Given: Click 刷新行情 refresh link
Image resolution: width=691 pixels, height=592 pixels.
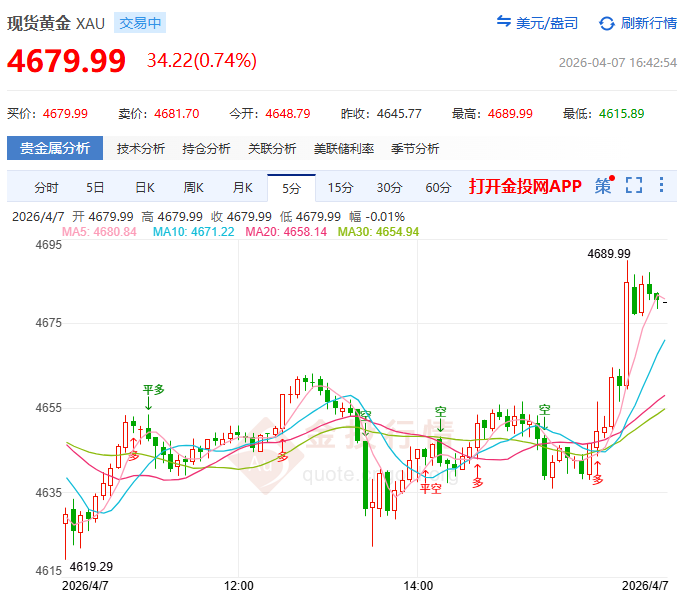Looking at the screenshot, I should tap(649, 23).
